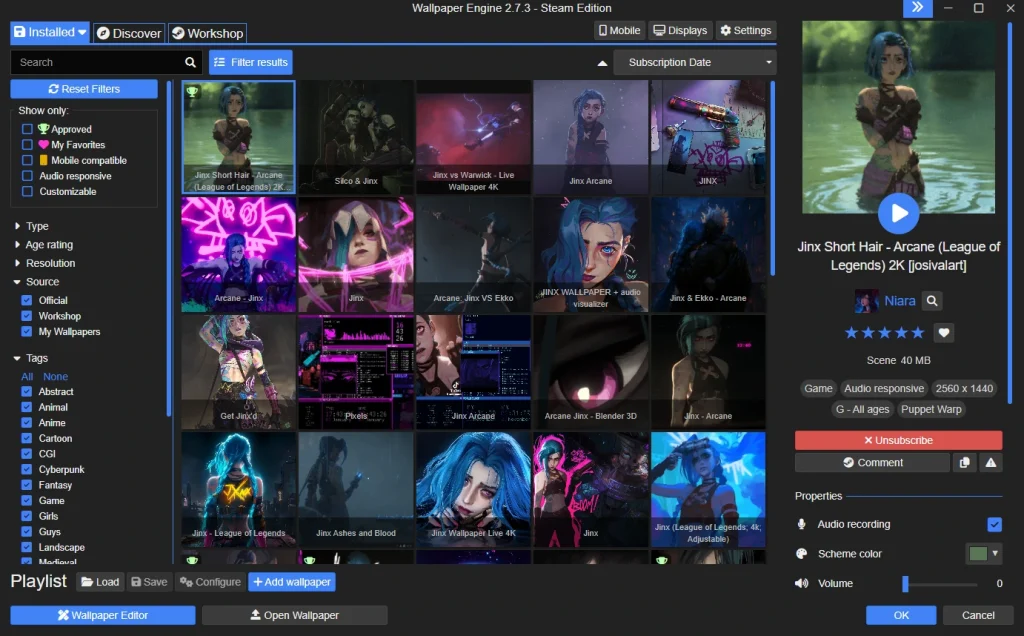Enable the Customizable filter checkbox

(x=27, y=191)
